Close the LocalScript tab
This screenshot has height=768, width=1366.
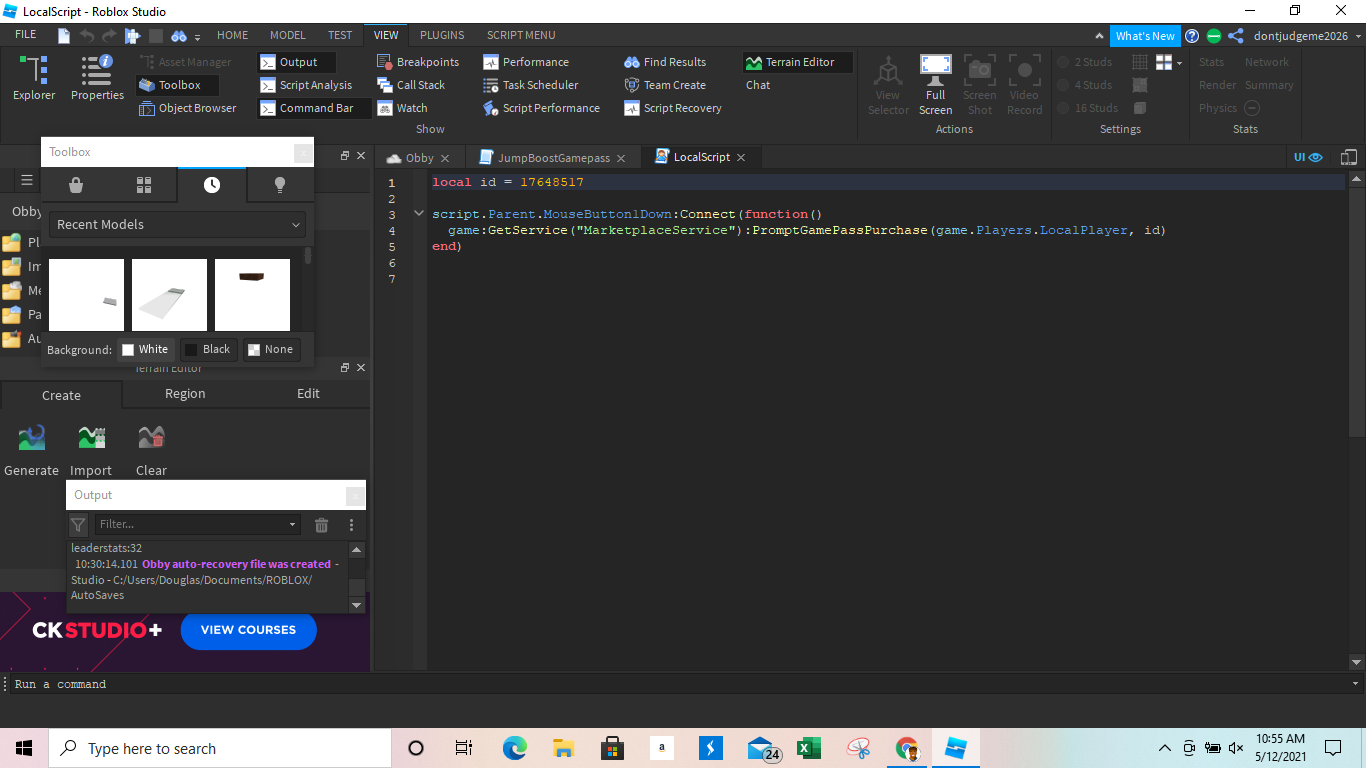tap(741, 157)
